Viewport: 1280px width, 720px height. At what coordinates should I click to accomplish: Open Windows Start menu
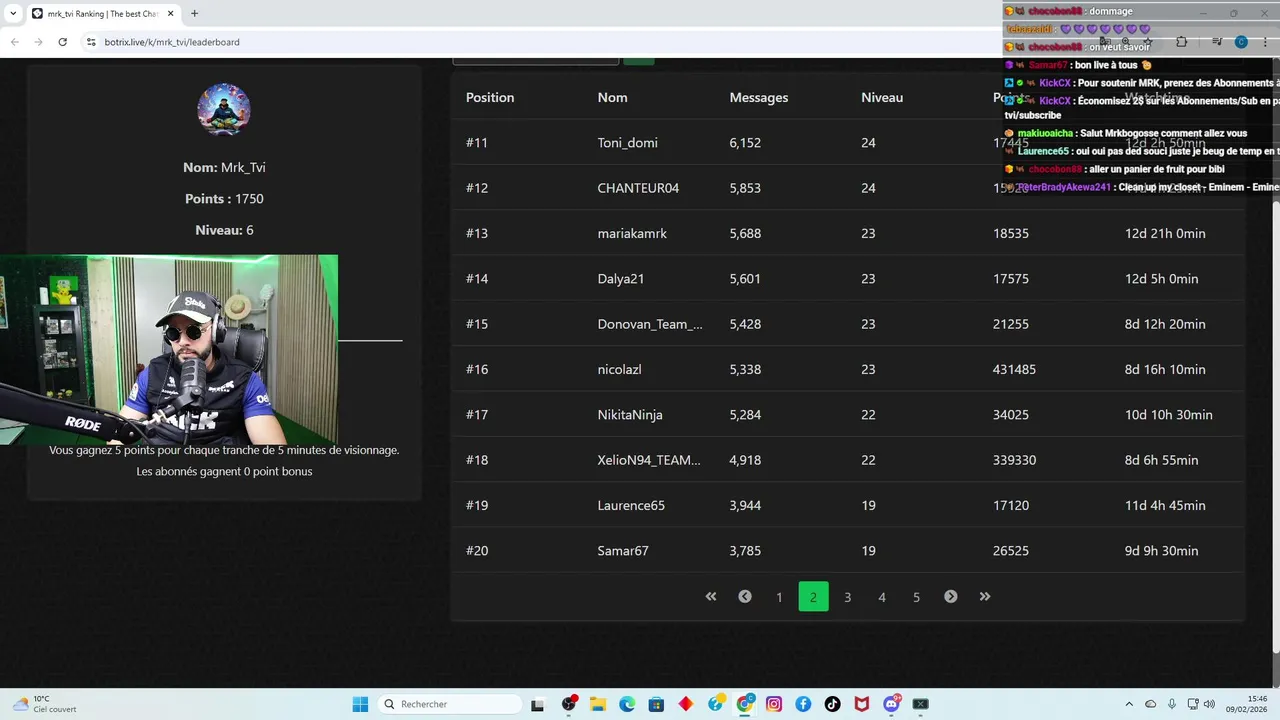tap(360, 704)
